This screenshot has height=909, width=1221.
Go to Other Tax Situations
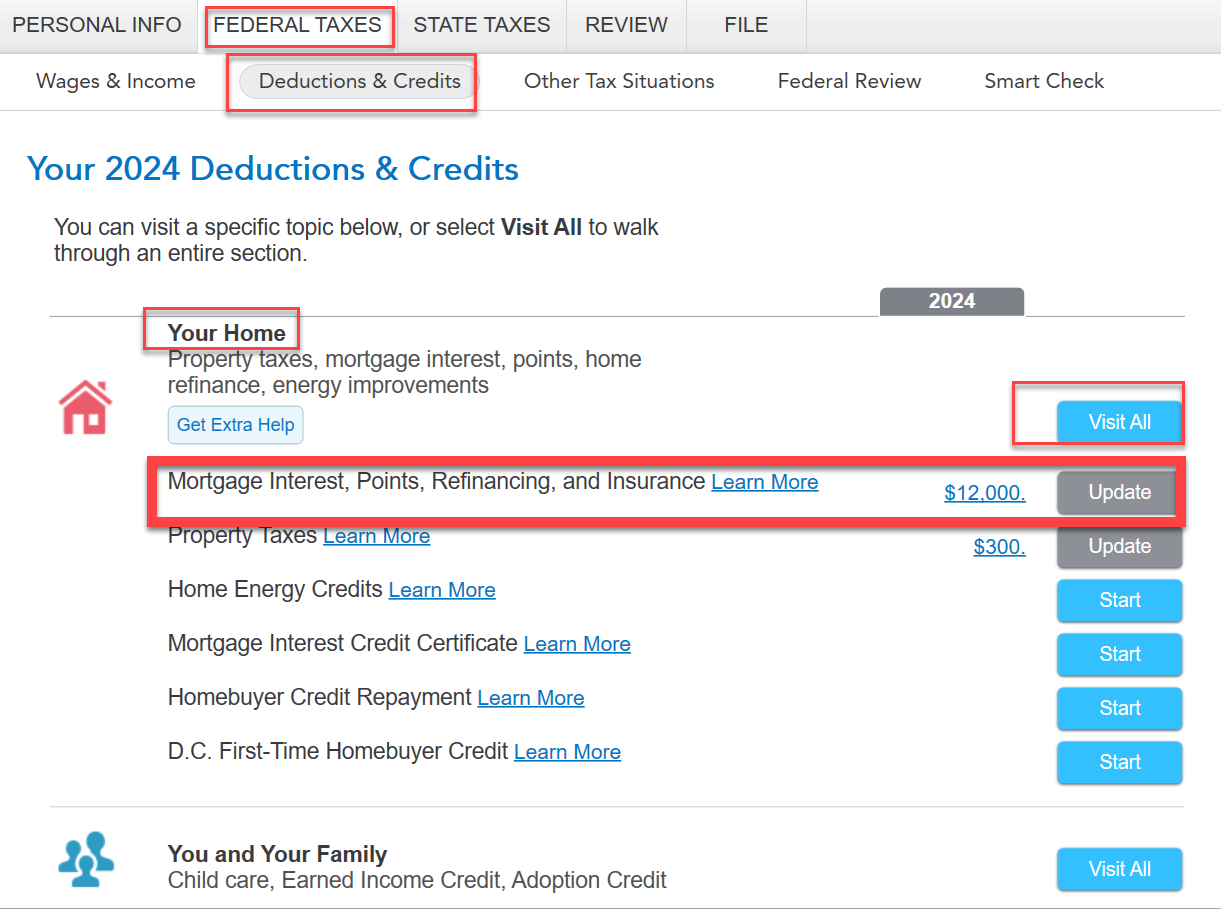(619, 81)
